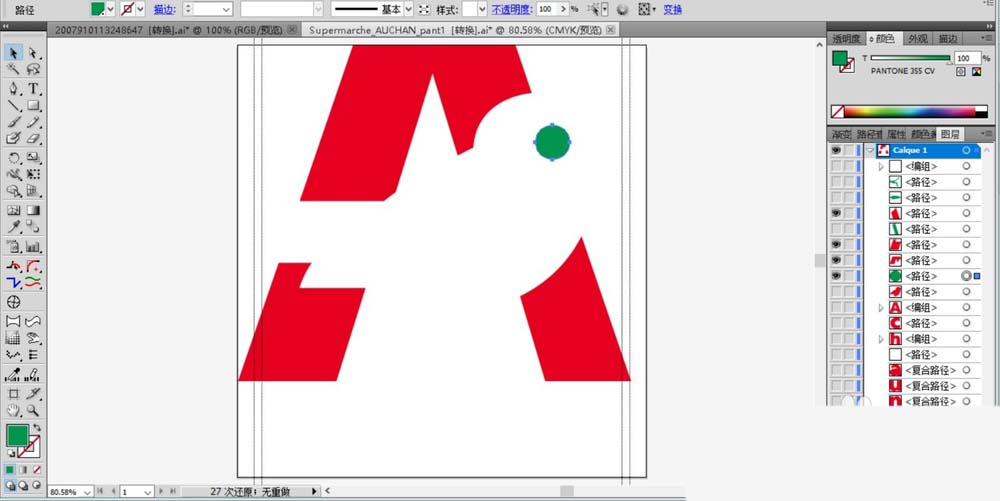Screen dimensions: 1000x501
Task: Click the Default Fill and Stroke icon
Action: 11,454
